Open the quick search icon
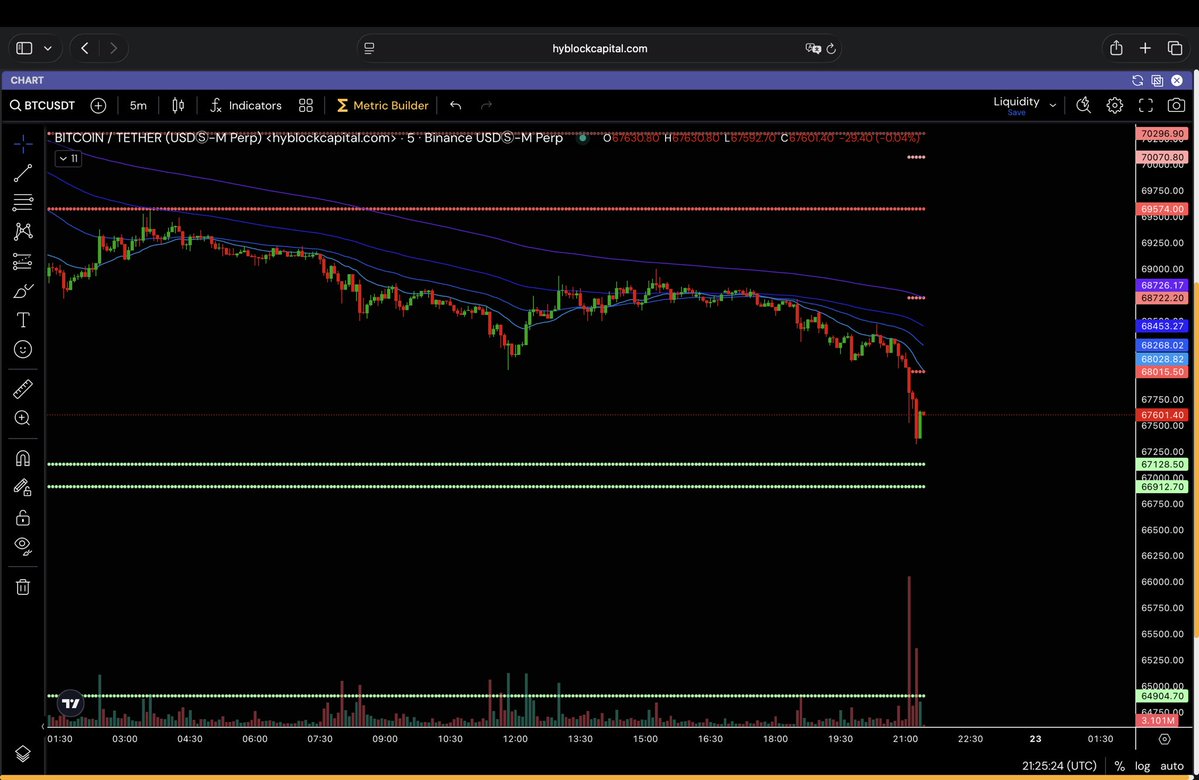The image size is (1199, 780). pyautogui.click(x=1084, y=106)
